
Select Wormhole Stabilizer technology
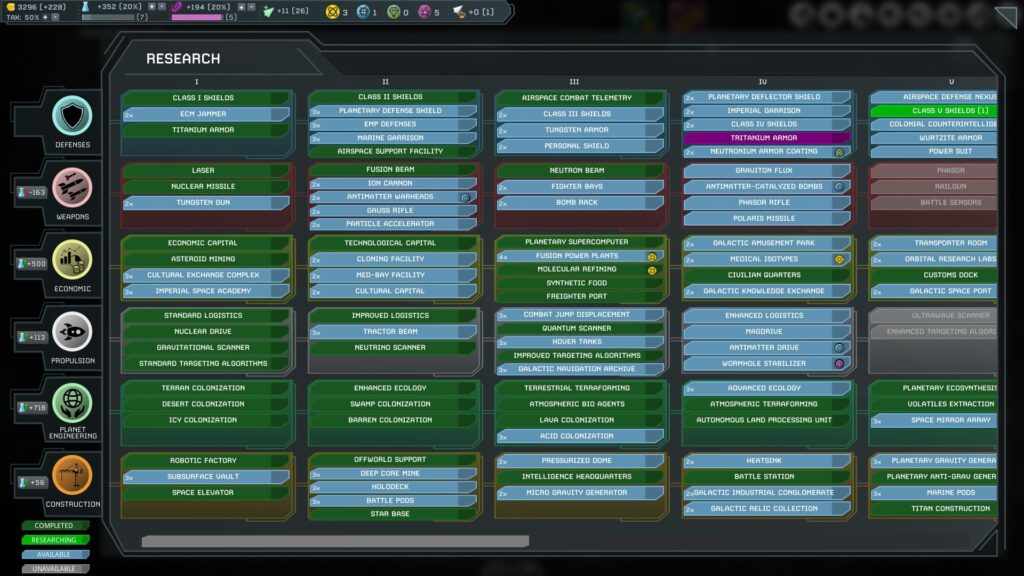click(x=764, y=363)
